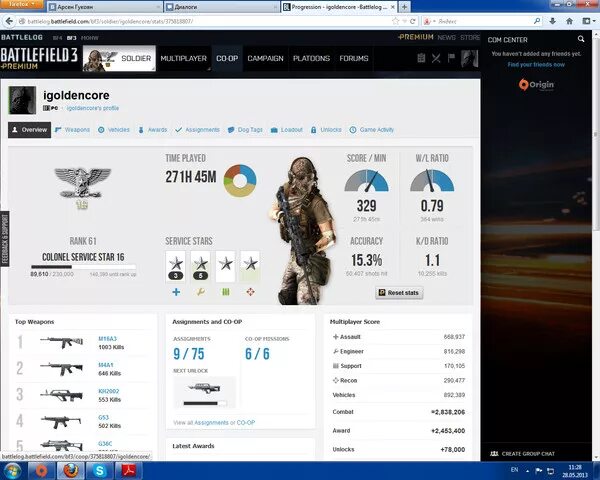The height and width of the screenshot is (480, 600).
Task: Click the Support ammo class icon
Action: (226, 292)
